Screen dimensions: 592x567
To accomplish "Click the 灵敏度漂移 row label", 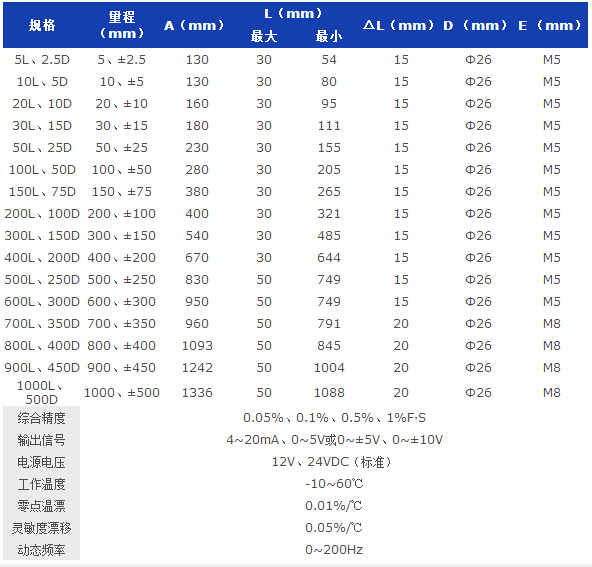I will (x=42, y=528).
